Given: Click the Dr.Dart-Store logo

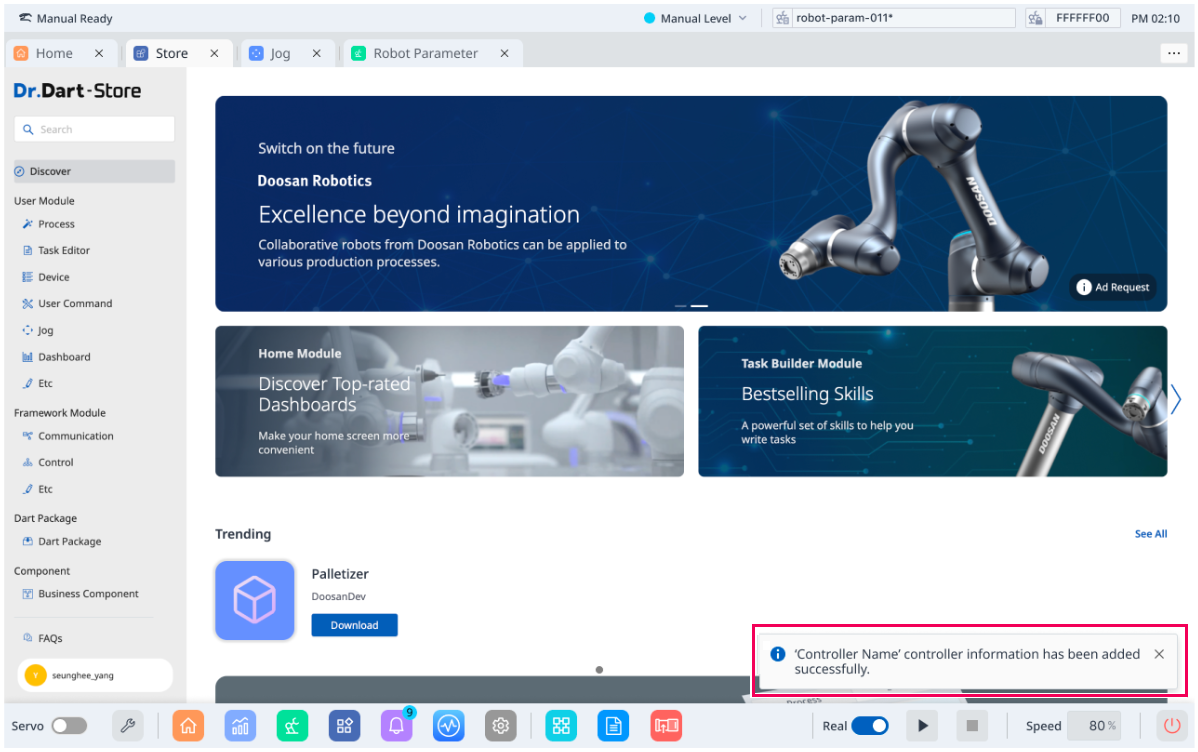Looking at the screenshot, I should (77, 91).
